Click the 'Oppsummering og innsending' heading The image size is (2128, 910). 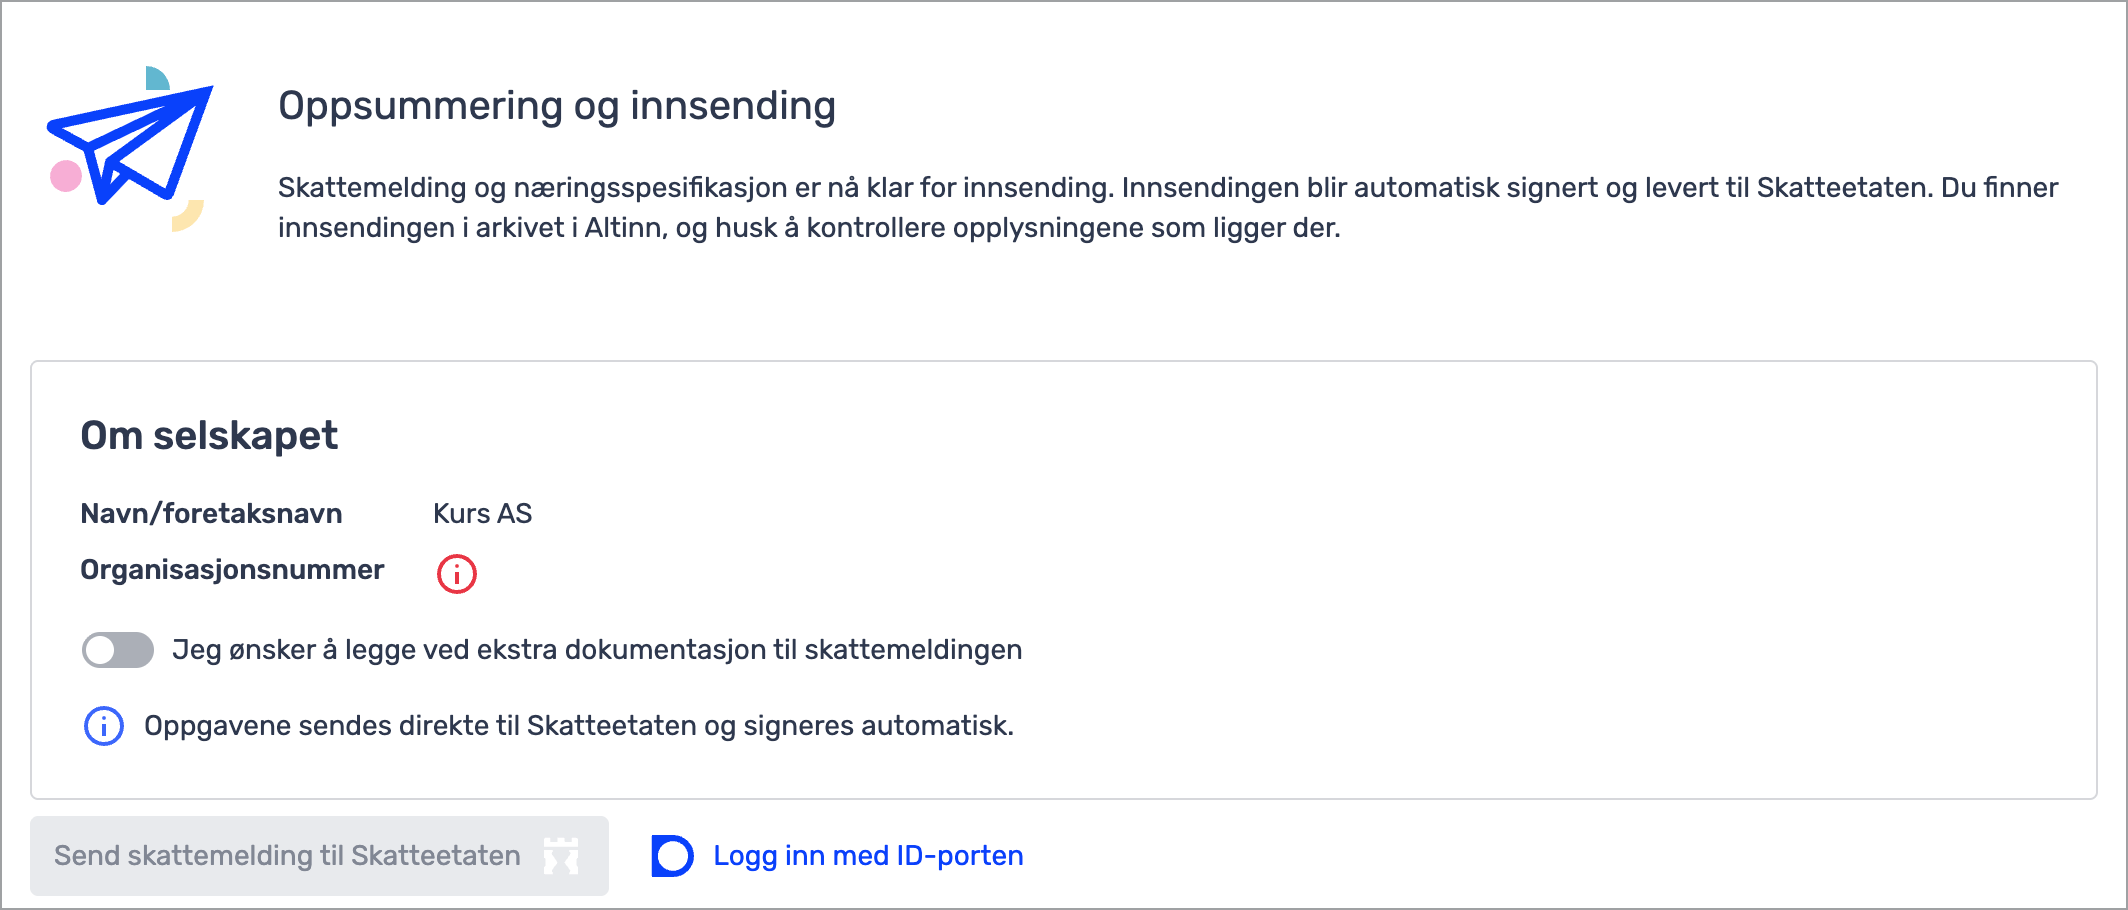(x=557, y=106)
